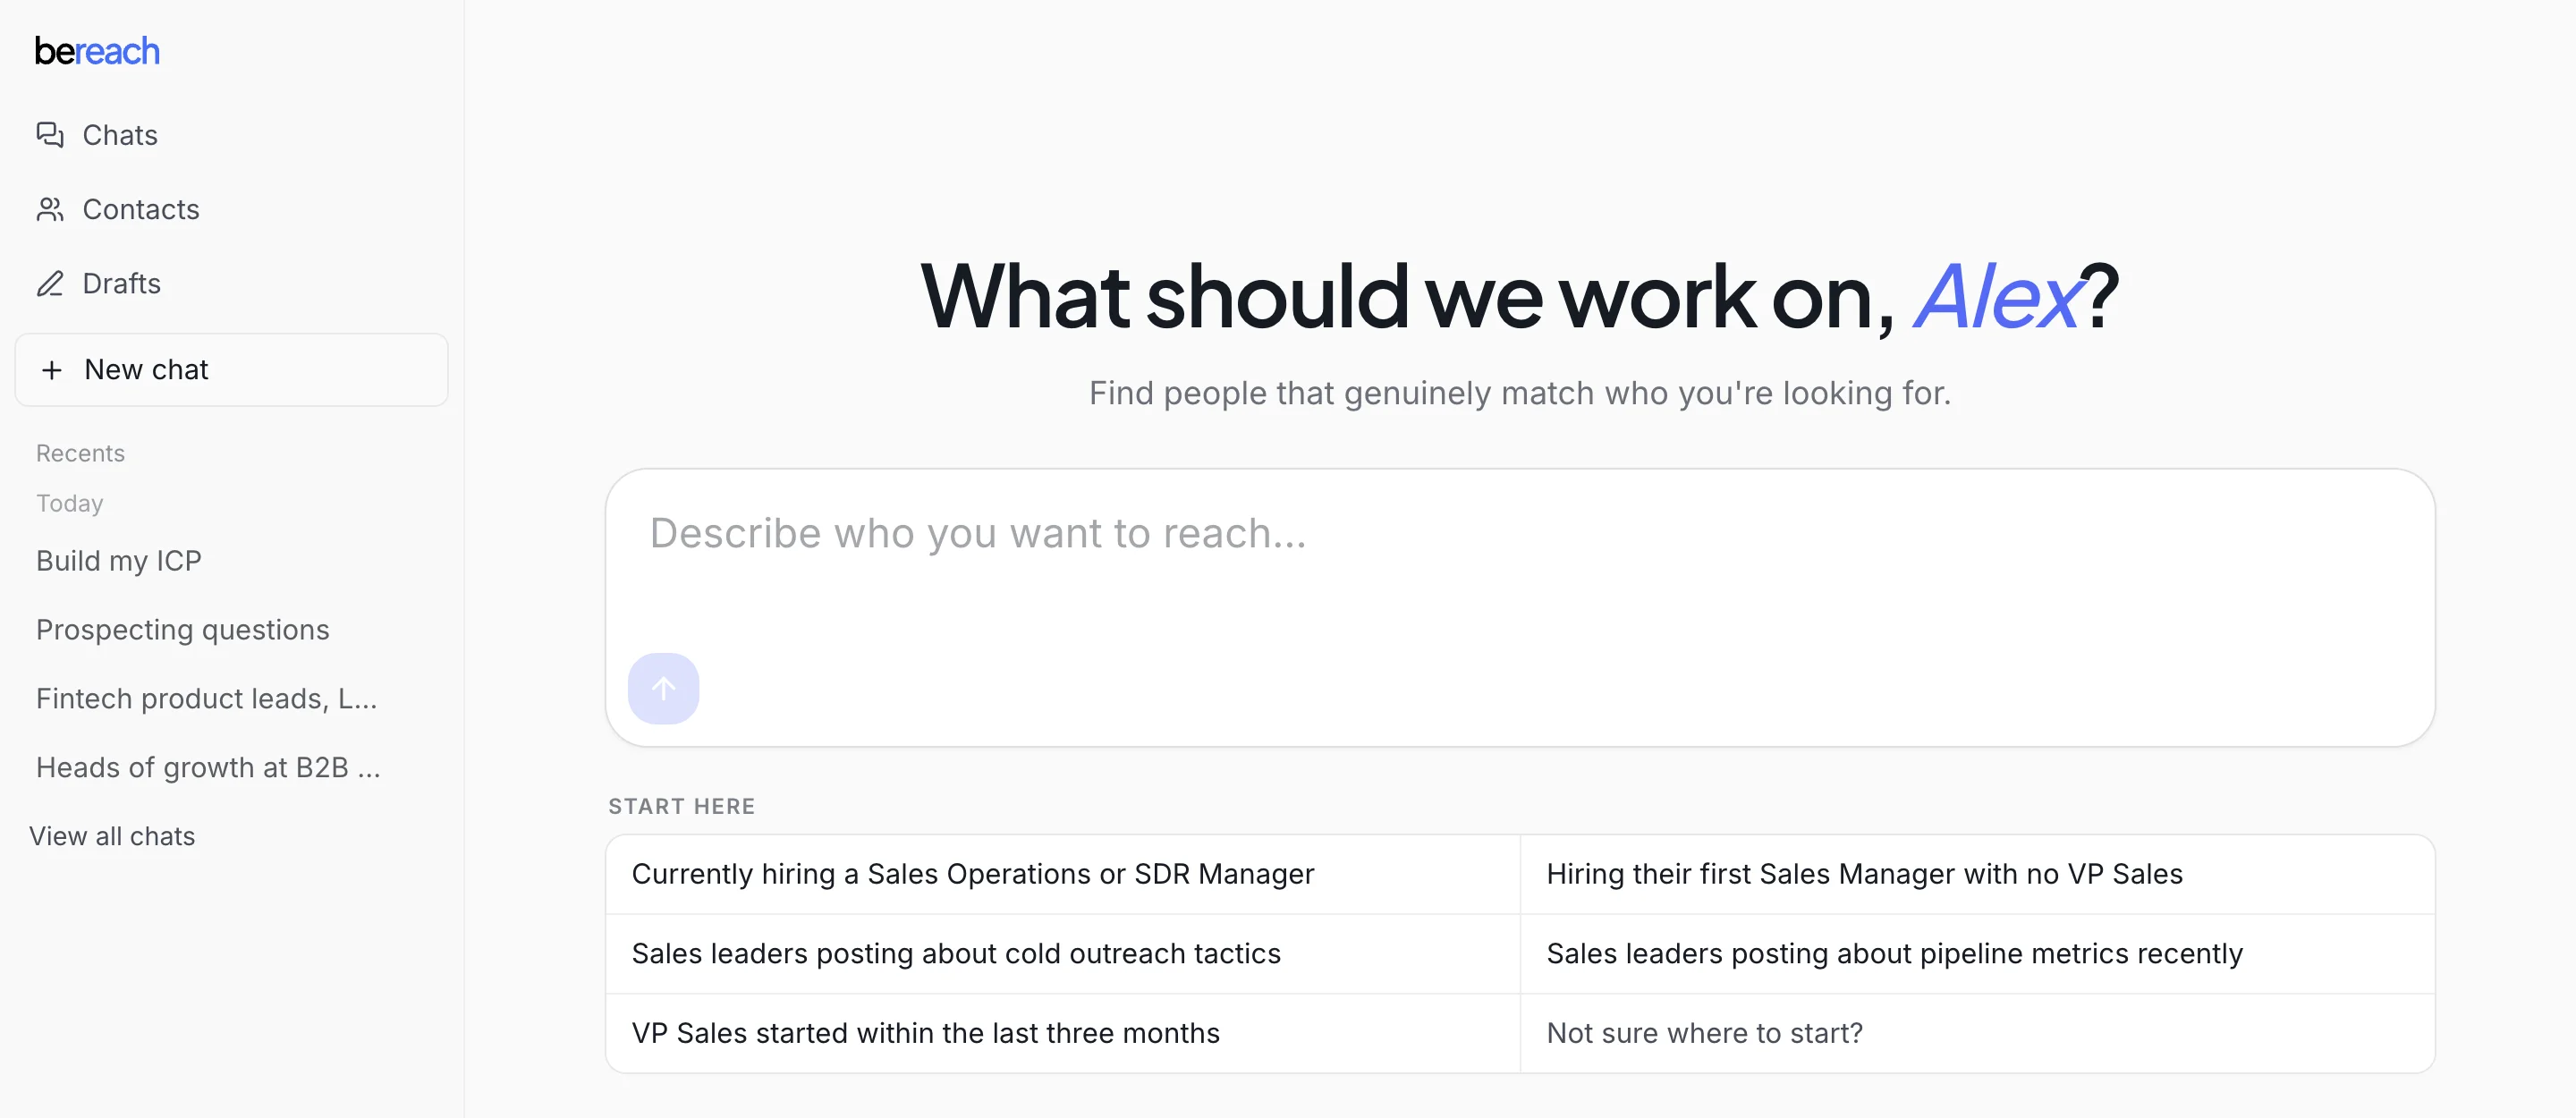Submit prompt with the arrow send button
The image size is (2576, 1118).
click(x=663, y=688)
